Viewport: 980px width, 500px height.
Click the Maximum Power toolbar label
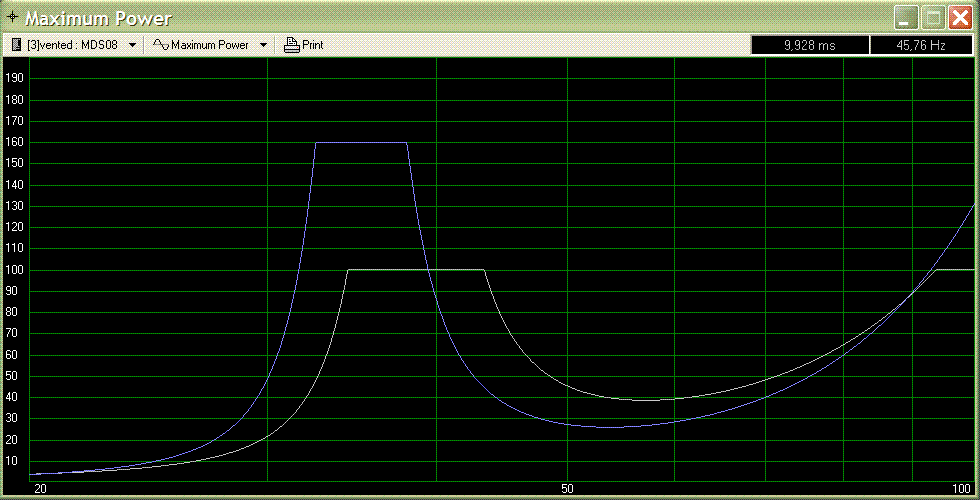[210, 45]
